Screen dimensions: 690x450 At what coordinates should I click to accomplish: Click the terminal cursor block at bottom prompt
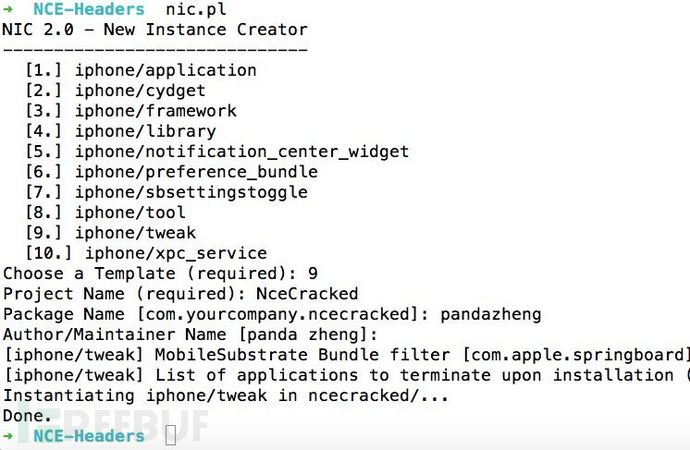[x=171, y=435]
